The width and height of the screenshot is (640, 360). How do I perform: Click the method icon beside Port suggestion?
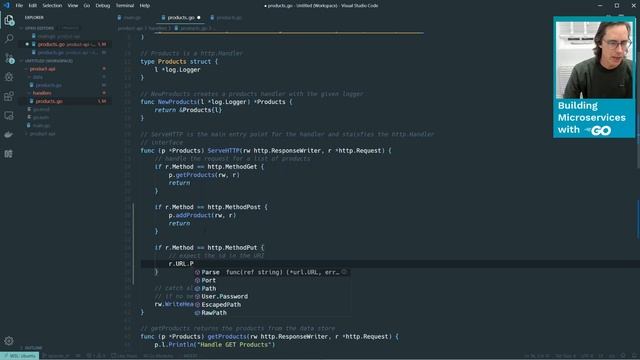tap(197, 280)
